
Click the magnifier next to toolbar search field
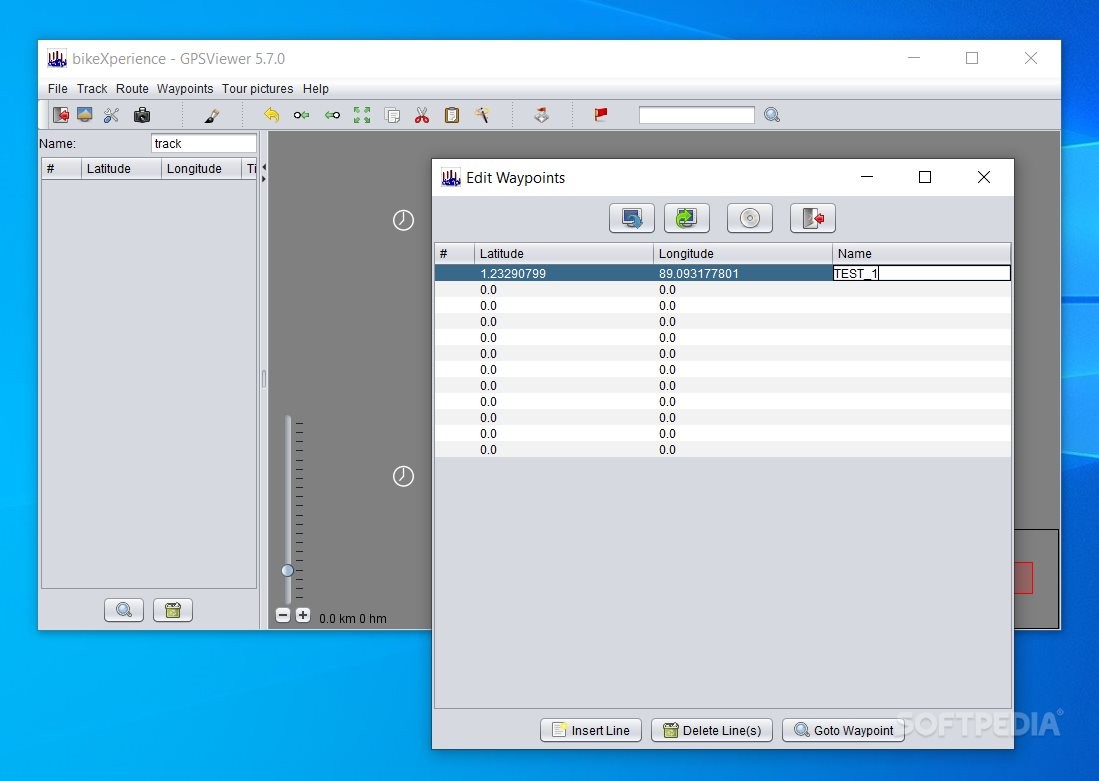(772, 115)
